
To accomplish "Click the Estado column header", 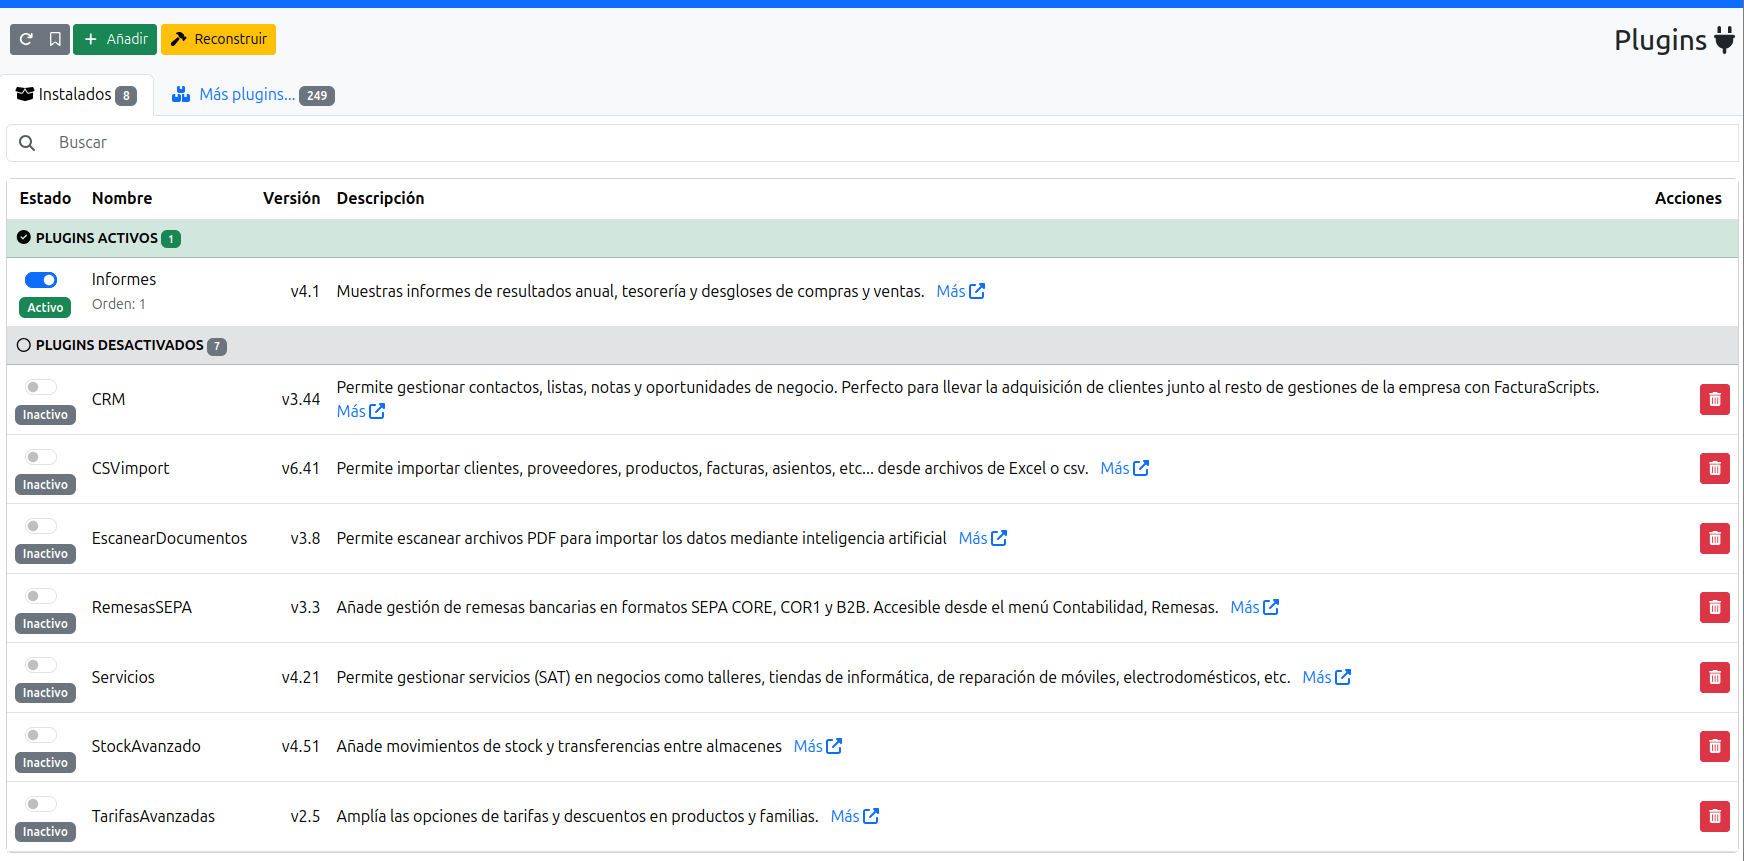I will (45, 198).
